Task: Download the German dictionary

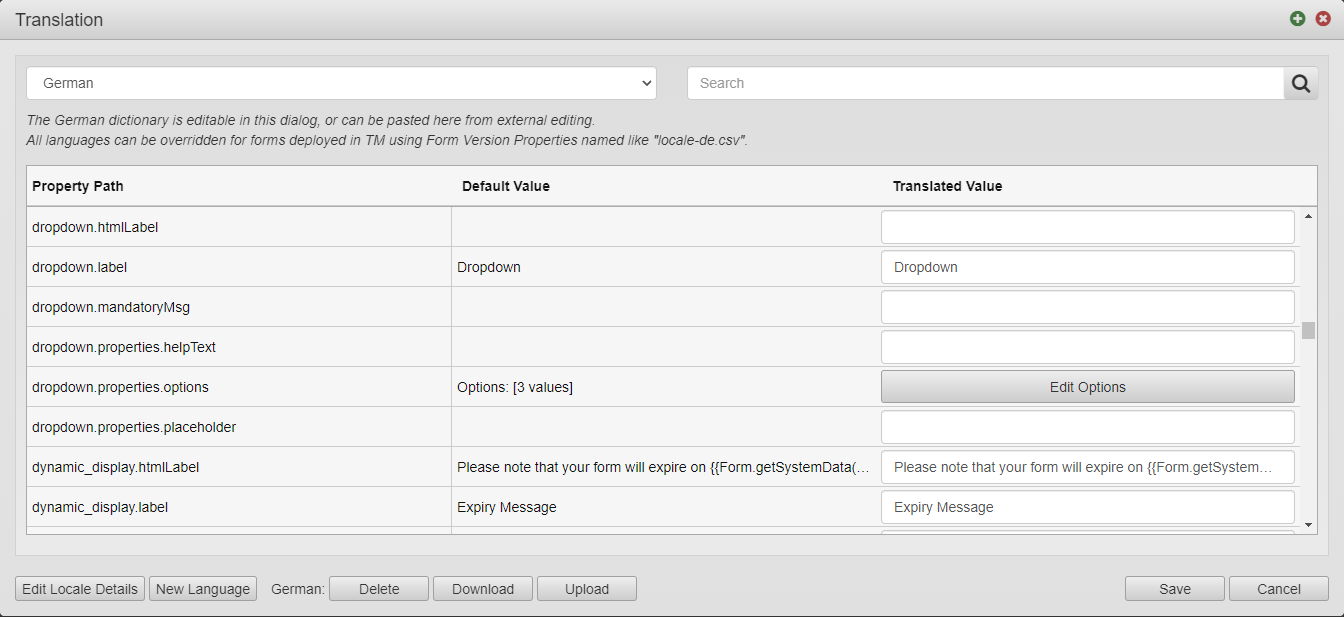Action: point(483,589)
